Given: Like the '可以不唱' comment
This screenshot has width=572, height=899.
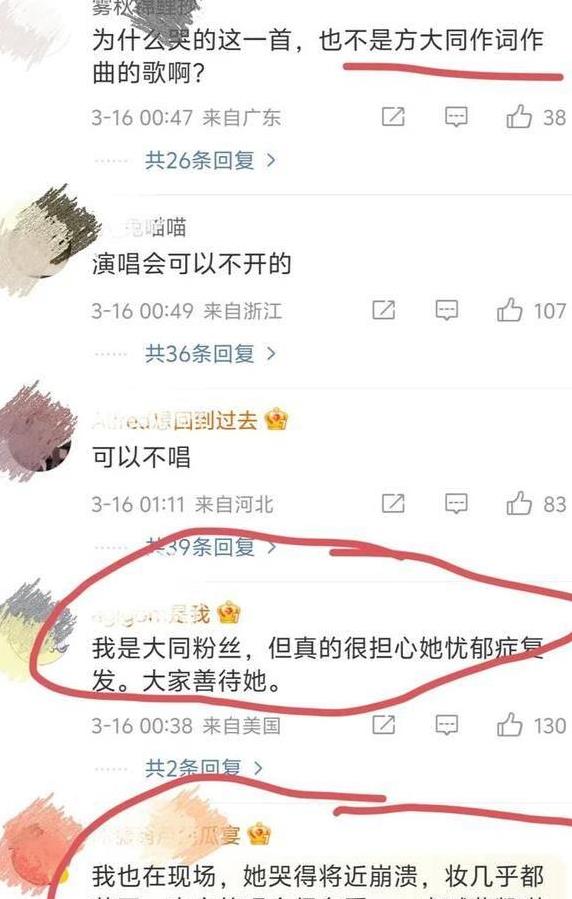Looking at the screenshot, I should [x=519, y=504].
